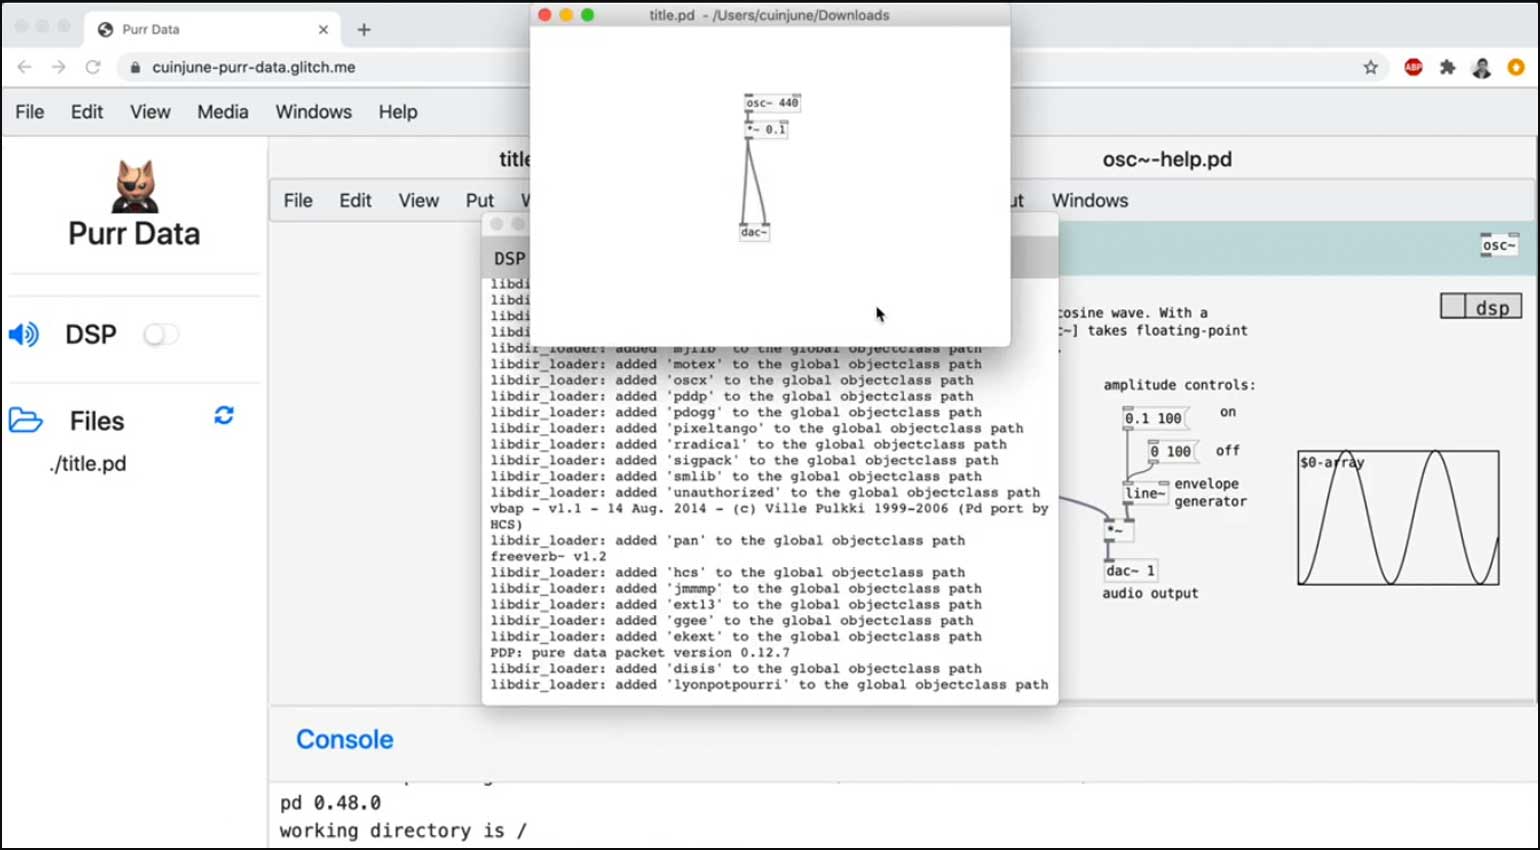This screenshot has width=1540, height=850.
Task: Click the 'PDP: pure data packet' log line
Action: pyautogui.click(x=640, y=652)
